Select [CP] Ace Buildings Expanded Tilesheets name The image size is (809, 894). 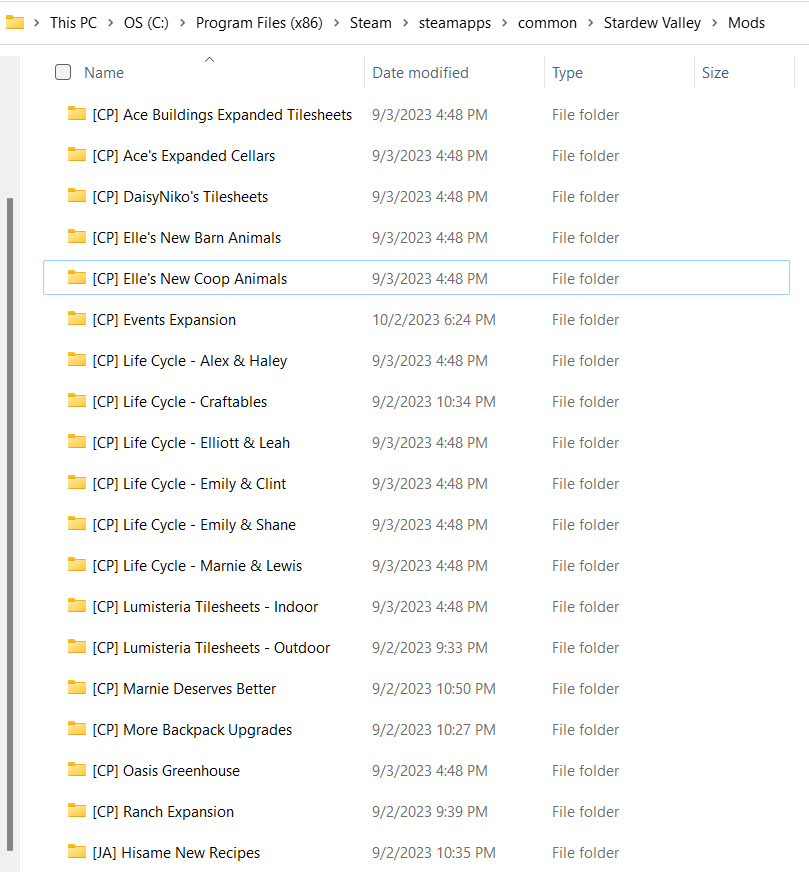point(222,115)
